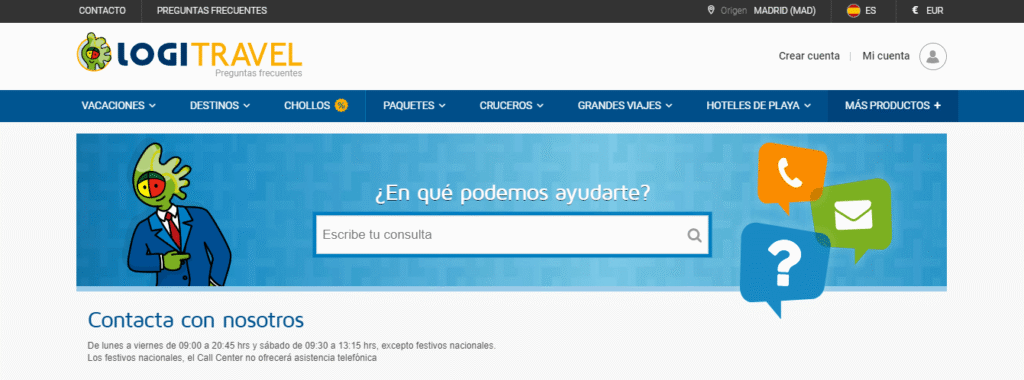Click the 'Escribe tu consulta' search field
1024x380 pixels.
511,235
